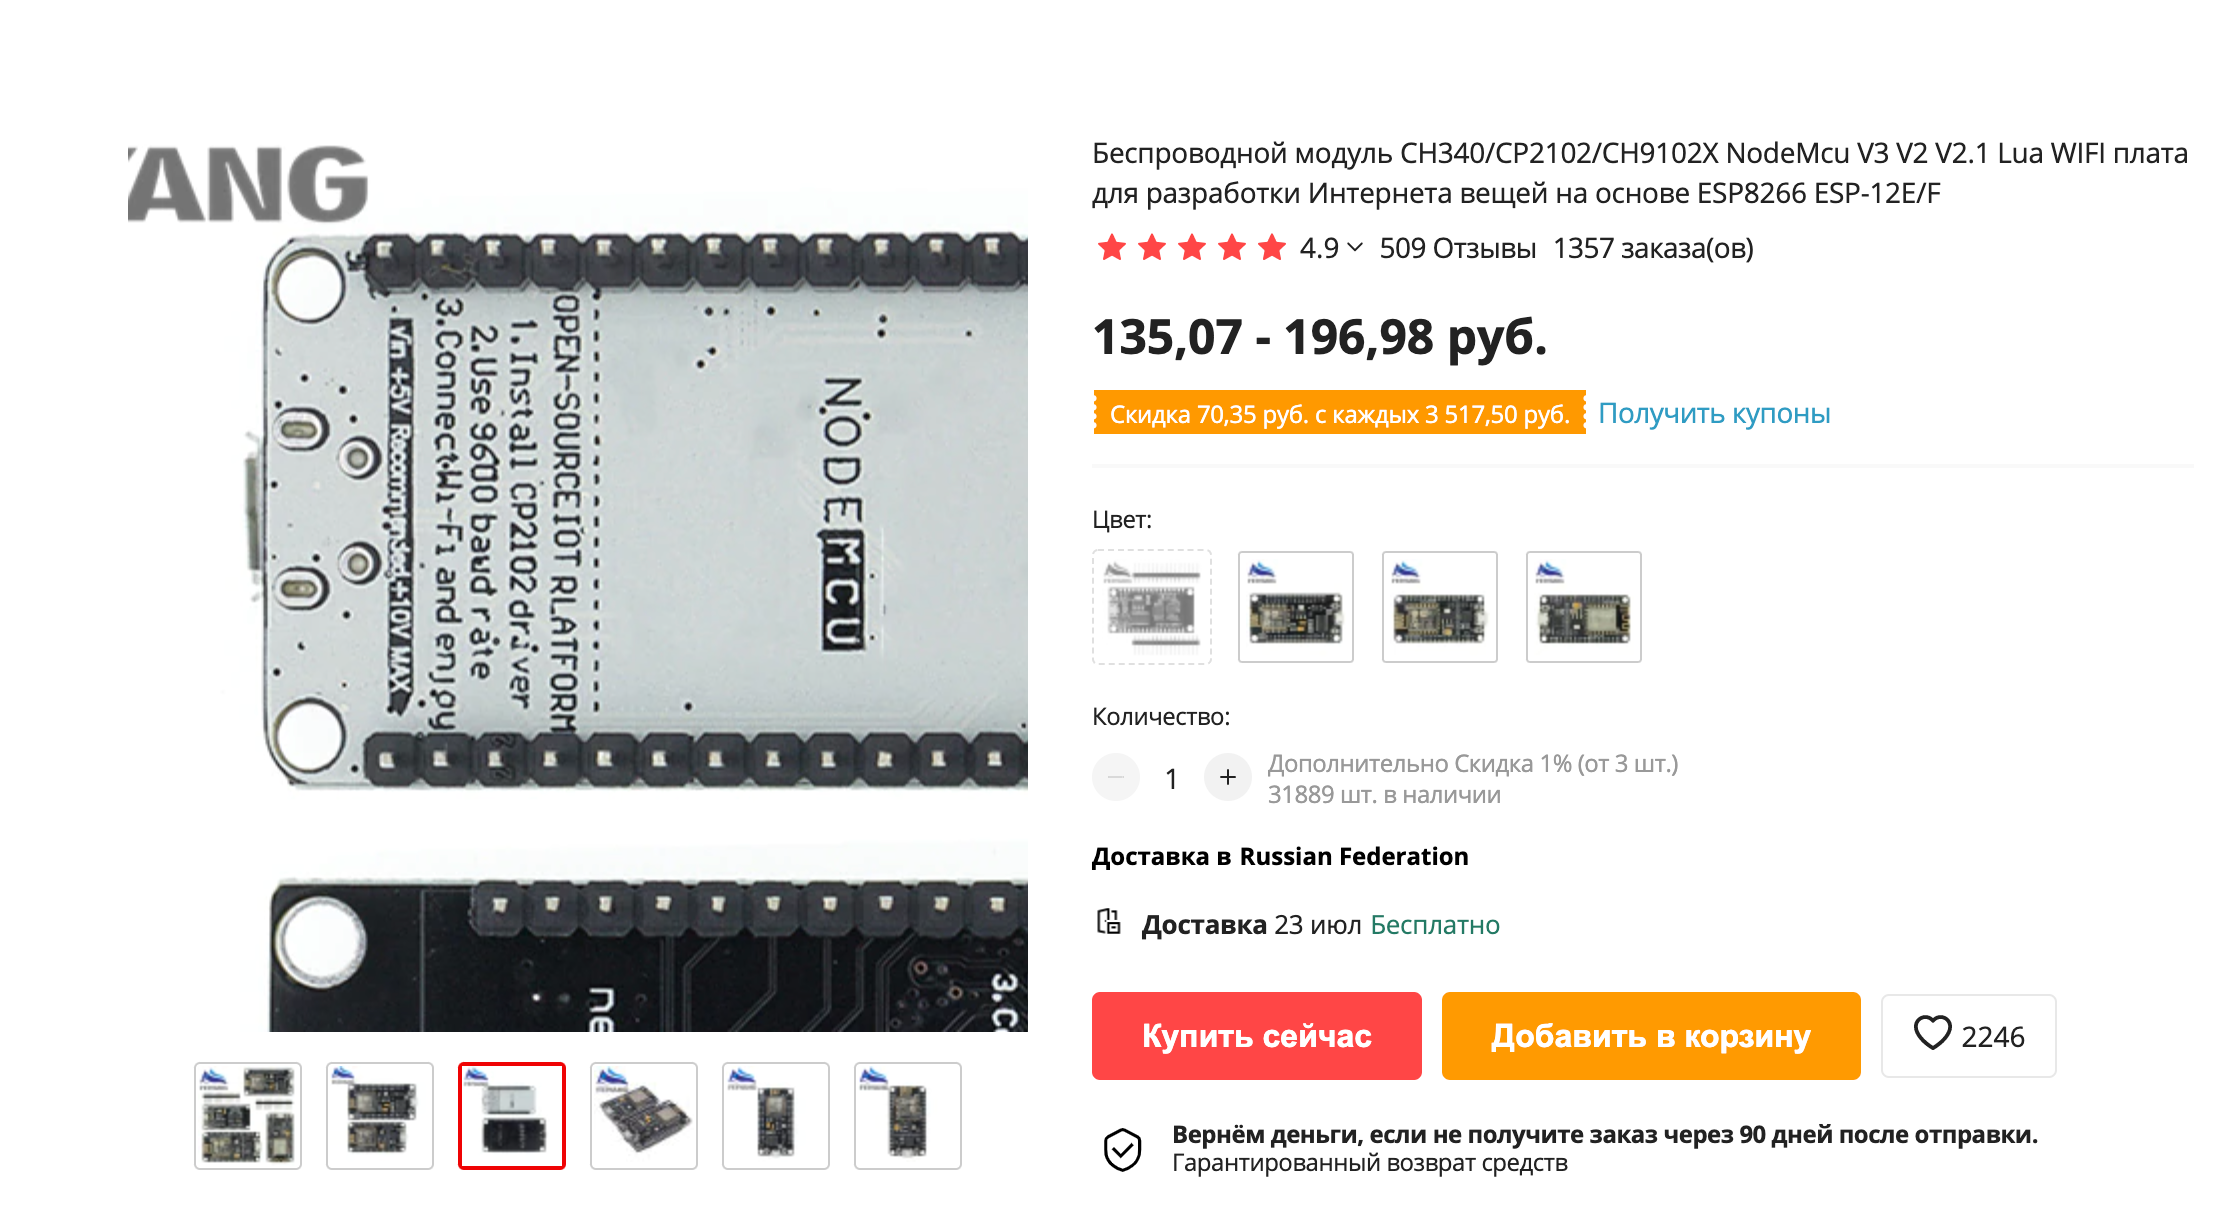Choose the third color variant swatch

pos(1440,607)
